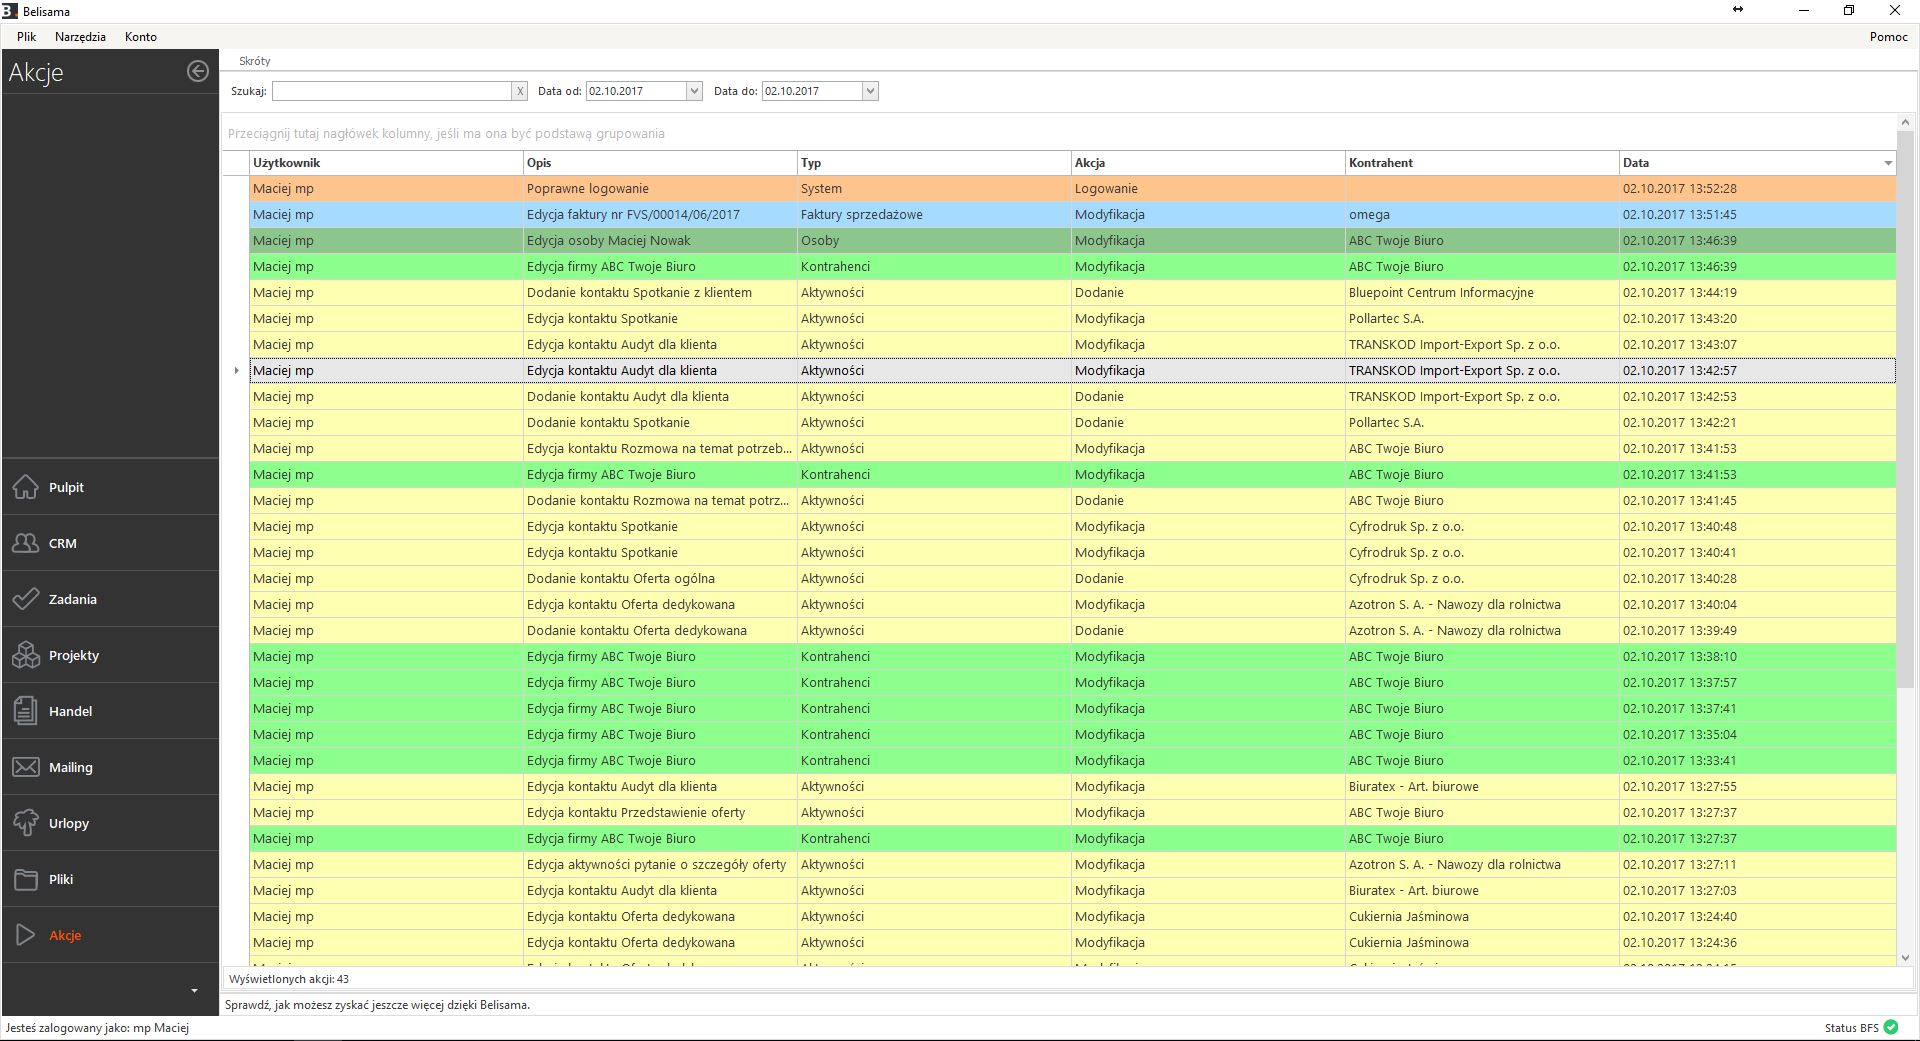Screen dimensions: 1920x1041
Task: Open Mailing via the envelope icon
Action: [26, 767]
